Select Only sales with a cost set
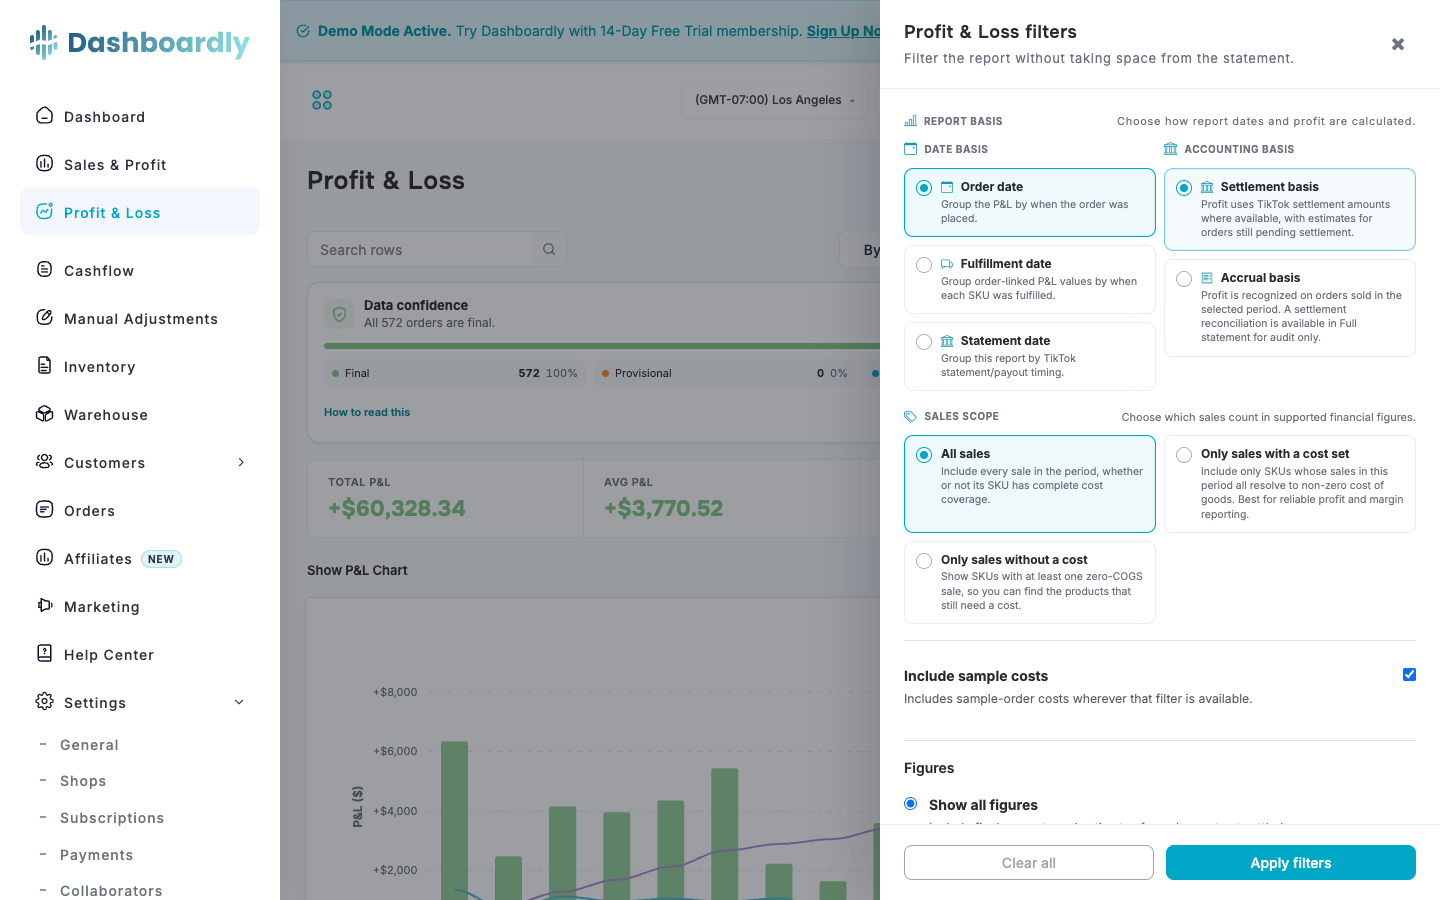 click(1184, 455)
